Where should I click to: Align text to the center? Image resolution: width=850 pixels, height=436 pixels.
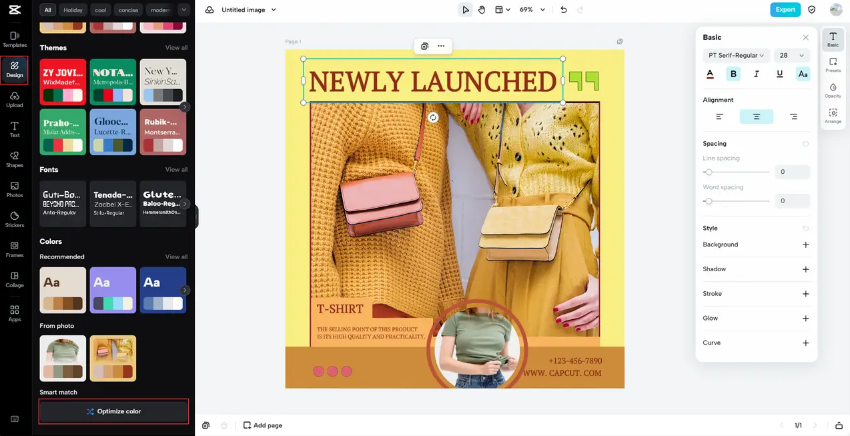[756, 117]
